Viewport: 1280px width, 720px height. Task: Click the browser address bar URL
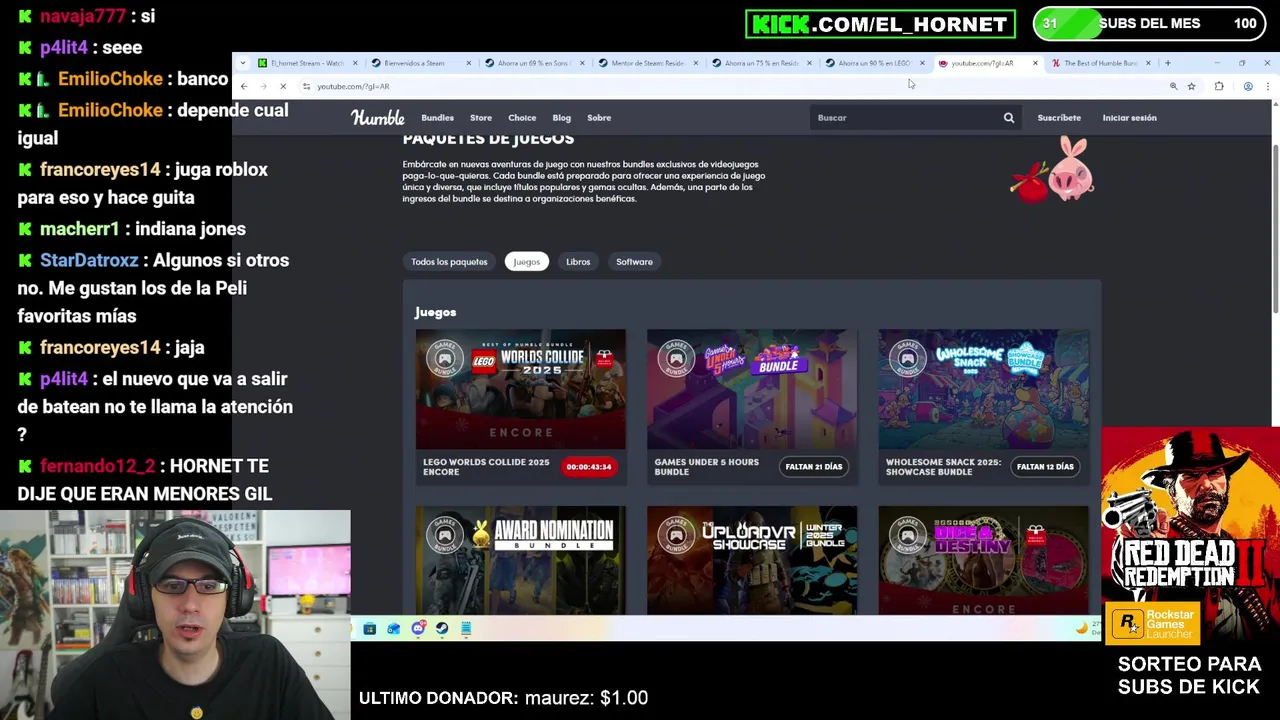point(353,87)
